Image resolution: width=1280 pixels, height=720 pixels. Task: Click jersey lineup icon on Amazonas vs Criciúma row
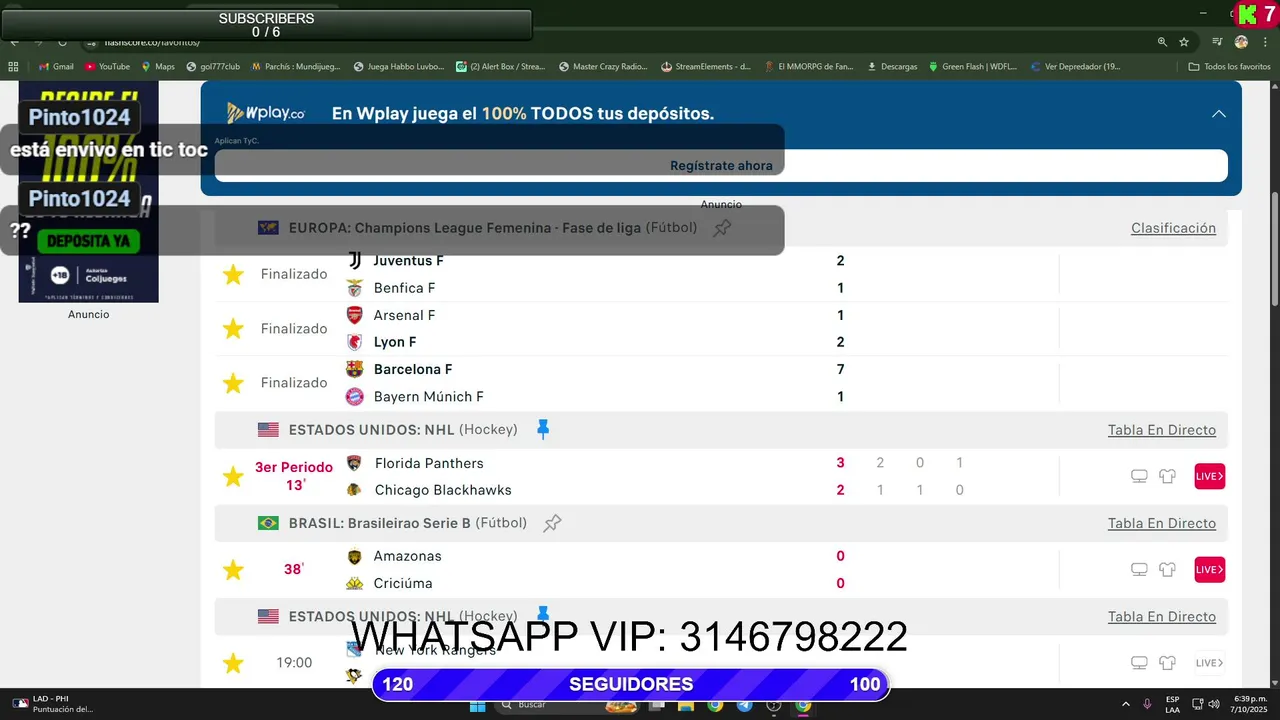(1167, 570)
